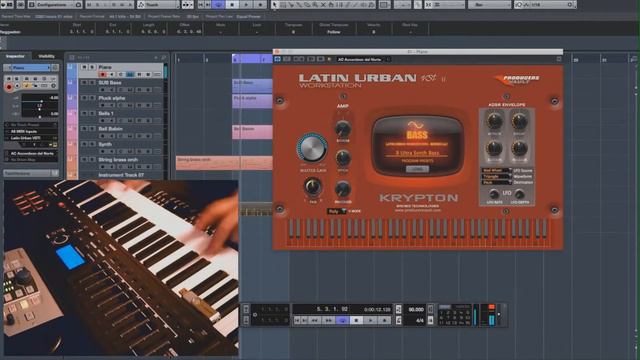Click the Stop button in bottom transport panel

click(x=356, y=320)
